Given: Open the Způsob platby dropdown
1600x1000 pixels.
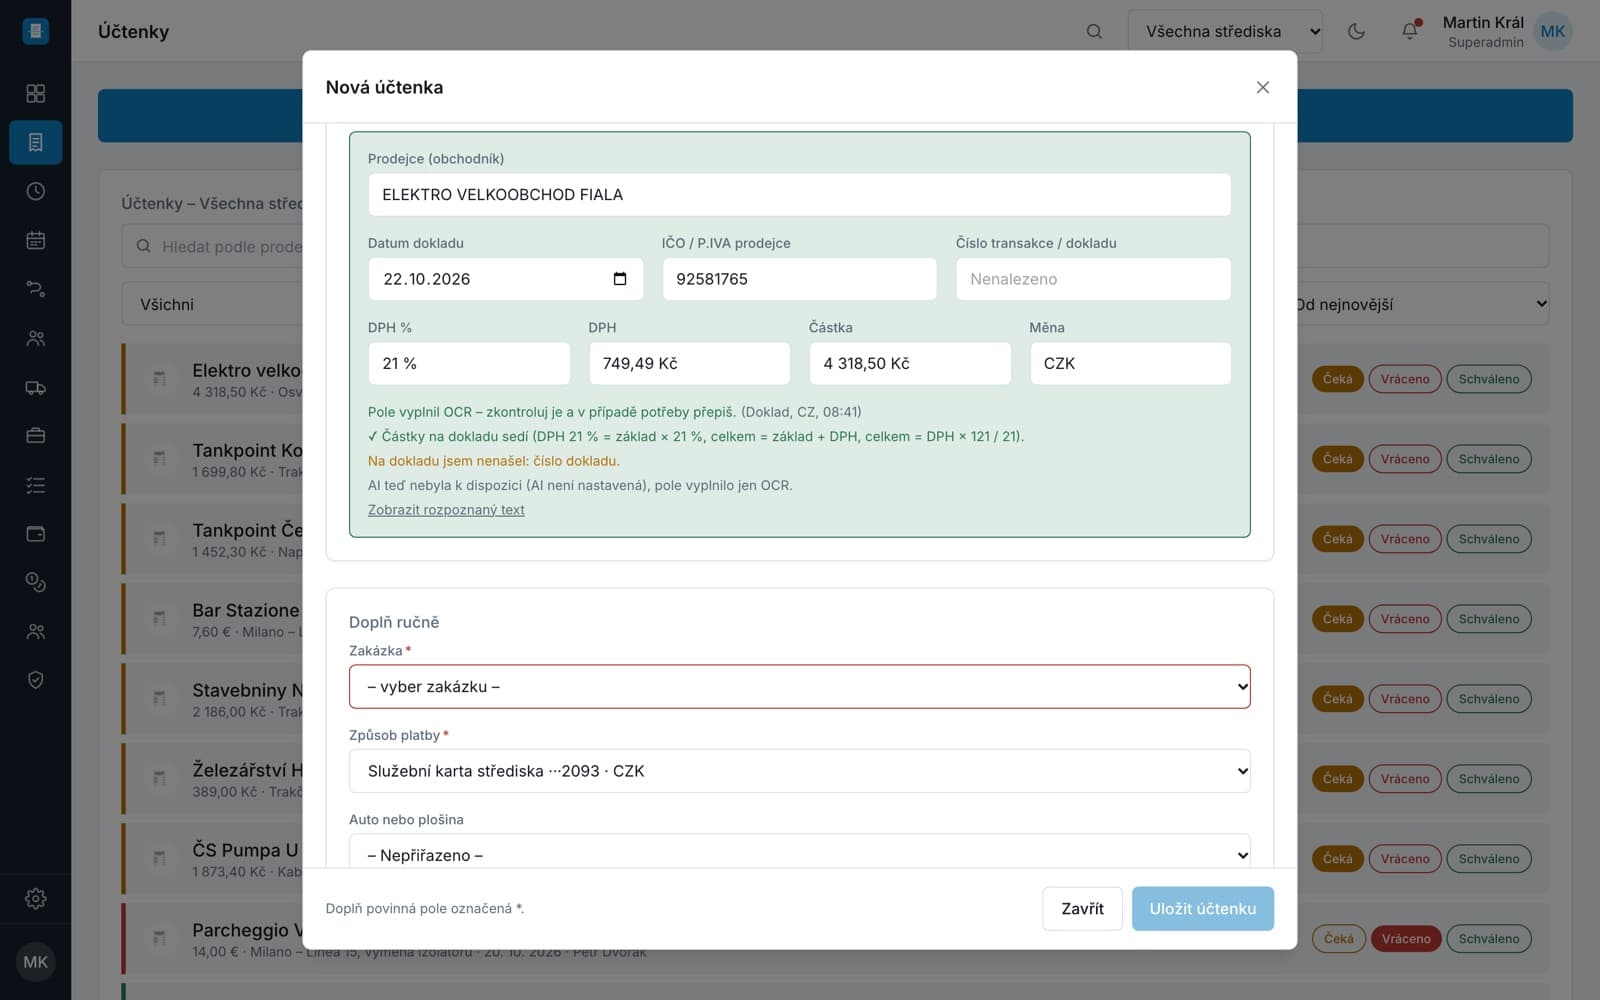Looking at the screenshot, I should 800,771.
